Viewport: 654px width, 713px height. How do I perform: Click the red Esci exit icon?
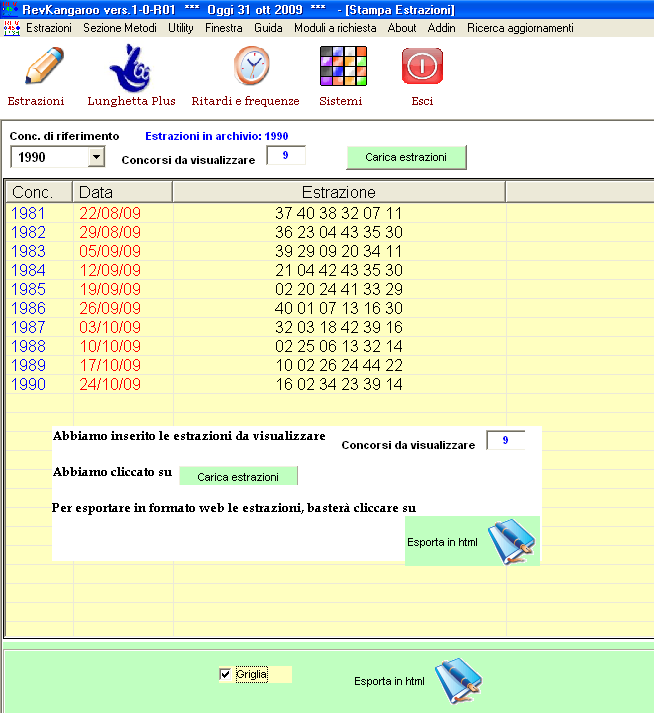[x=422, y=68]
